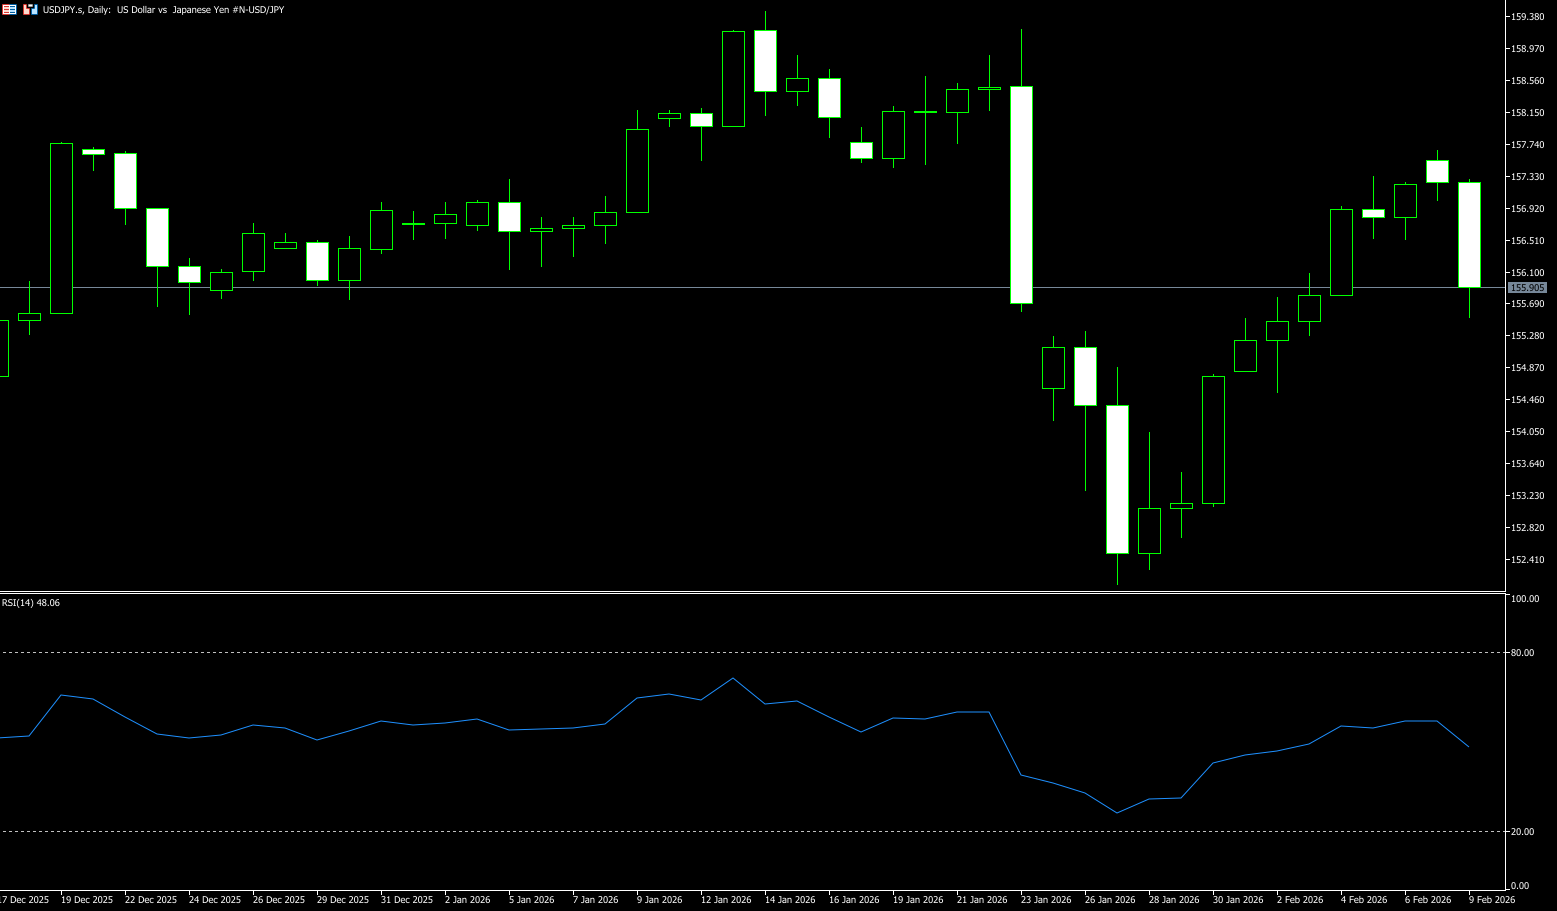
Task: Click the RSI line's lowest point
Action: click(x=1117, y=813)
